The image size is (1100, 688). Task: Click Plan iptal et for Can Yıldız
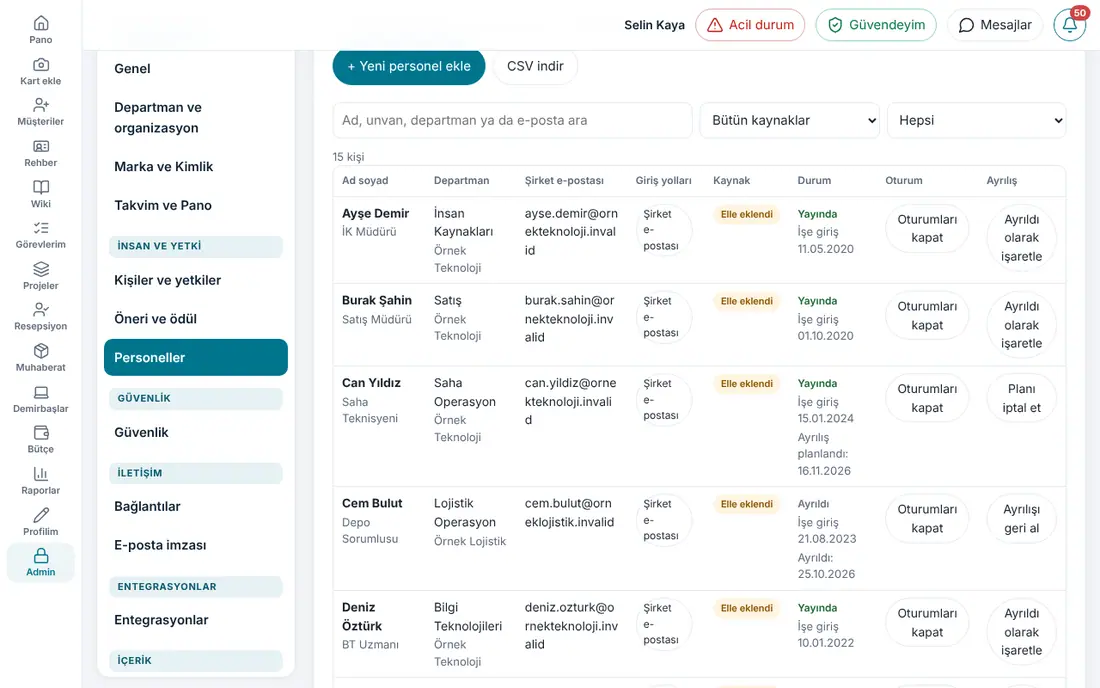click(x=1021, y=398)
